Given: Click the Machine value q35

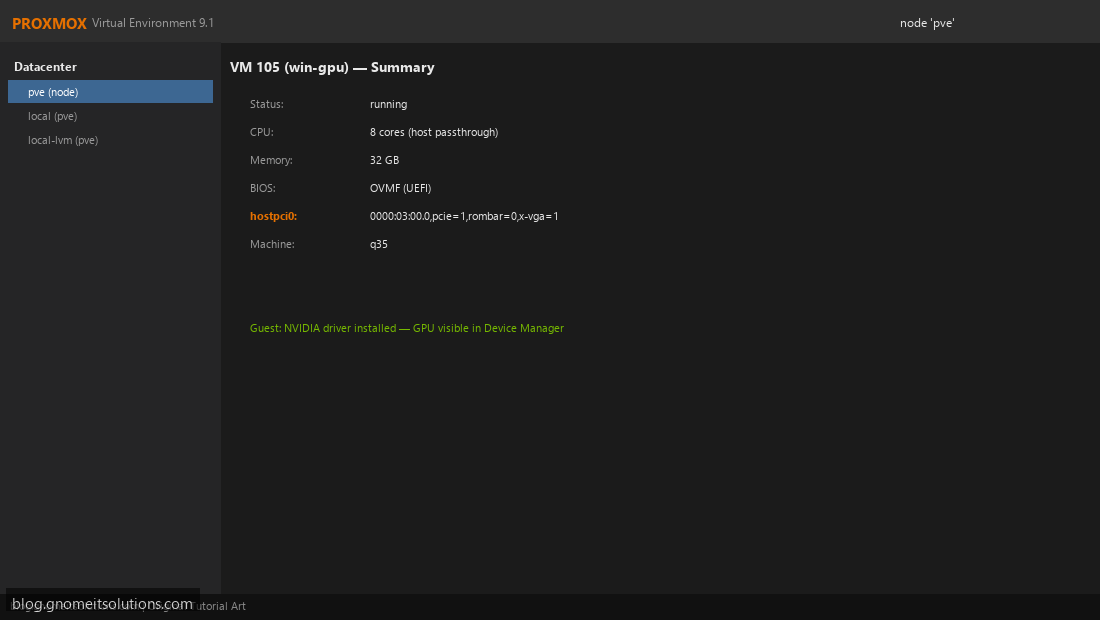Looking at the screenshot, I should (379, 244).
